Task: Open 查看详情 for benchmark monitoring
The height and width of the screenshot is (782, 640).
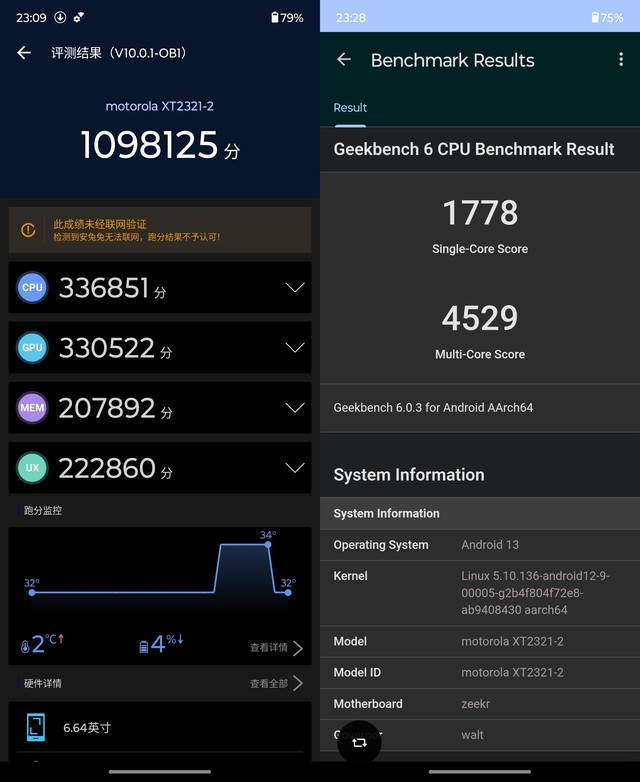Action: pos(276,648)
